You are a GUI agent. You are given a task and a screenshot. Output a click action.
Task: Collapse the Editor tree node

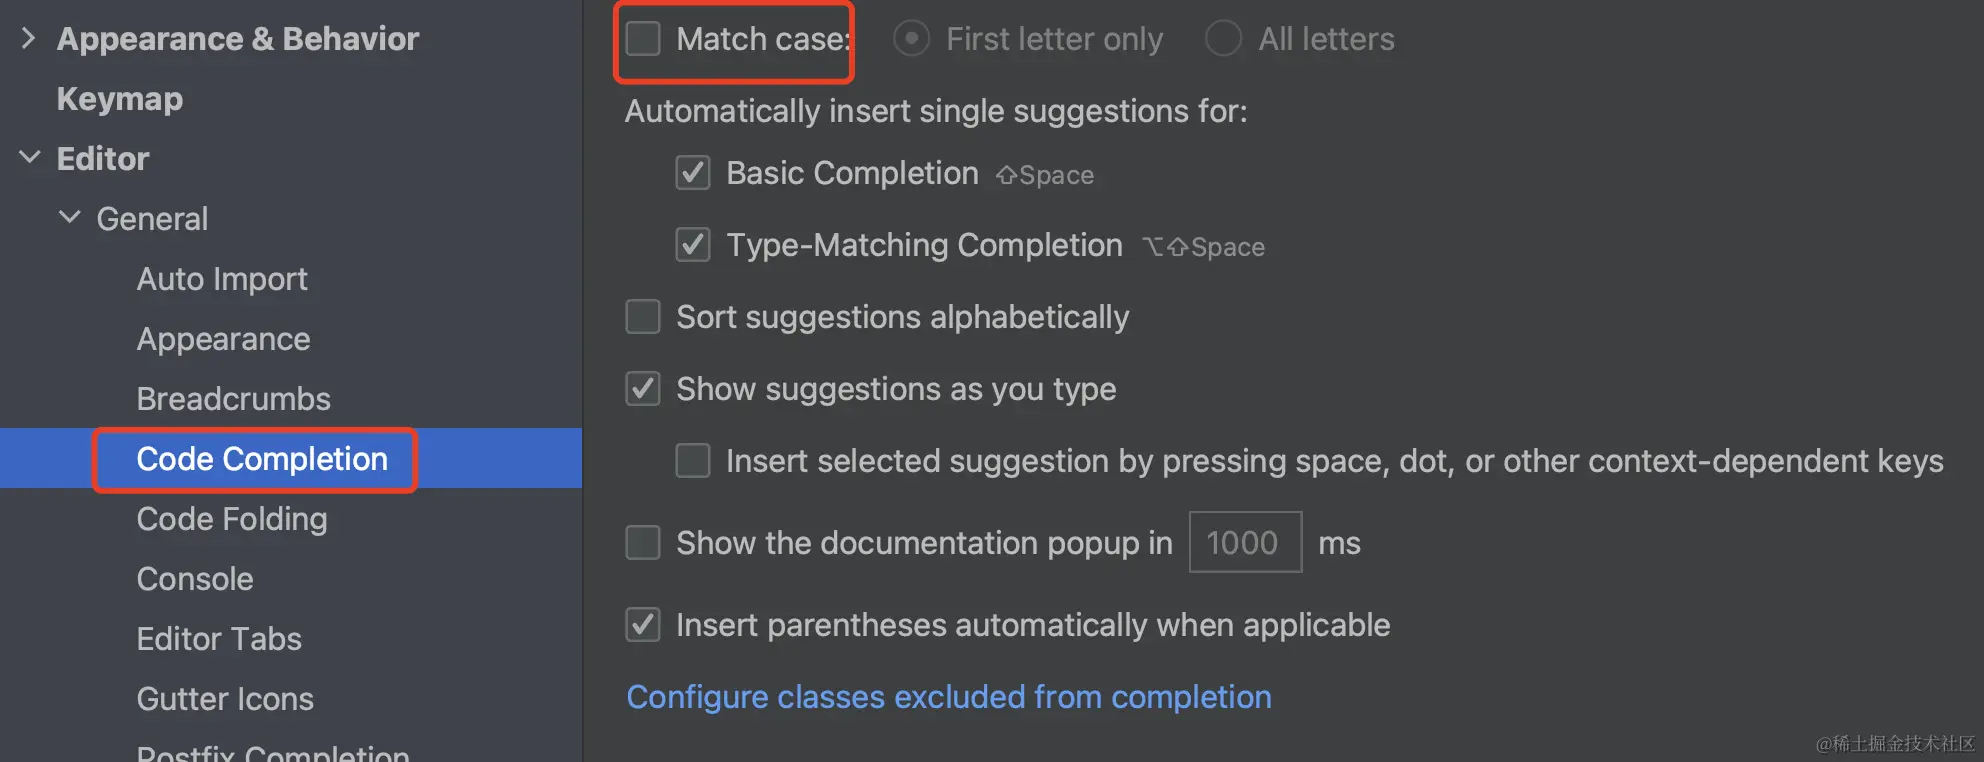coord(30,158)
